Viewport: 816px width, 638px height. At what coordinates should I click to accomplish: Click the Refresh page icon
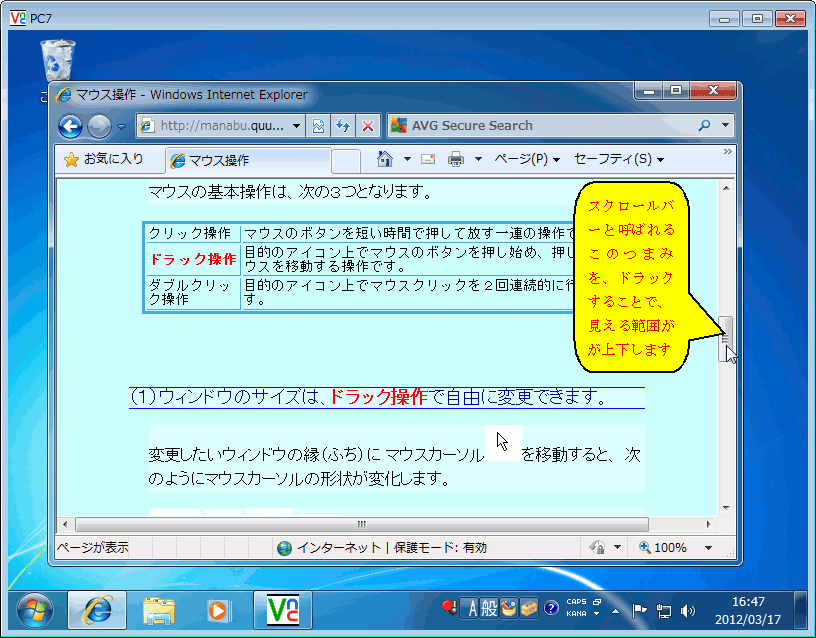[x=343, y=126]
